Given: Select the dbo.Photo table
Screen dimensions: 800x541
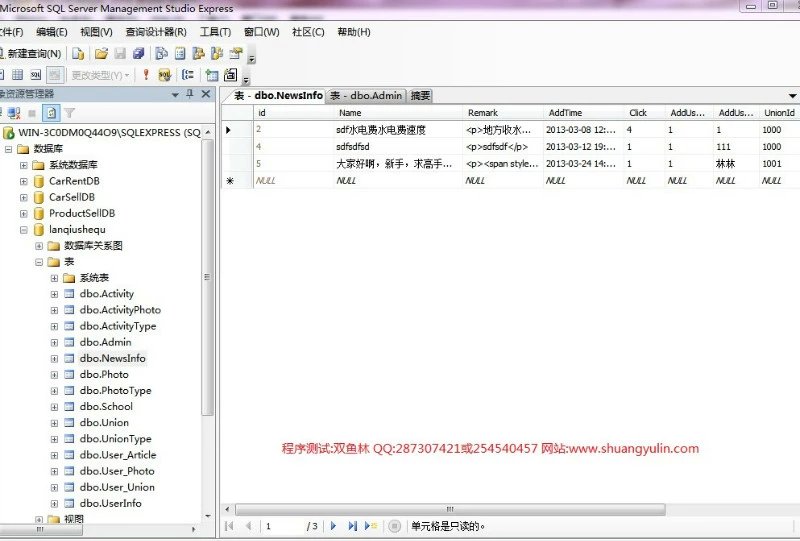Looking at the screenshot, I should (x=104, y=375).
